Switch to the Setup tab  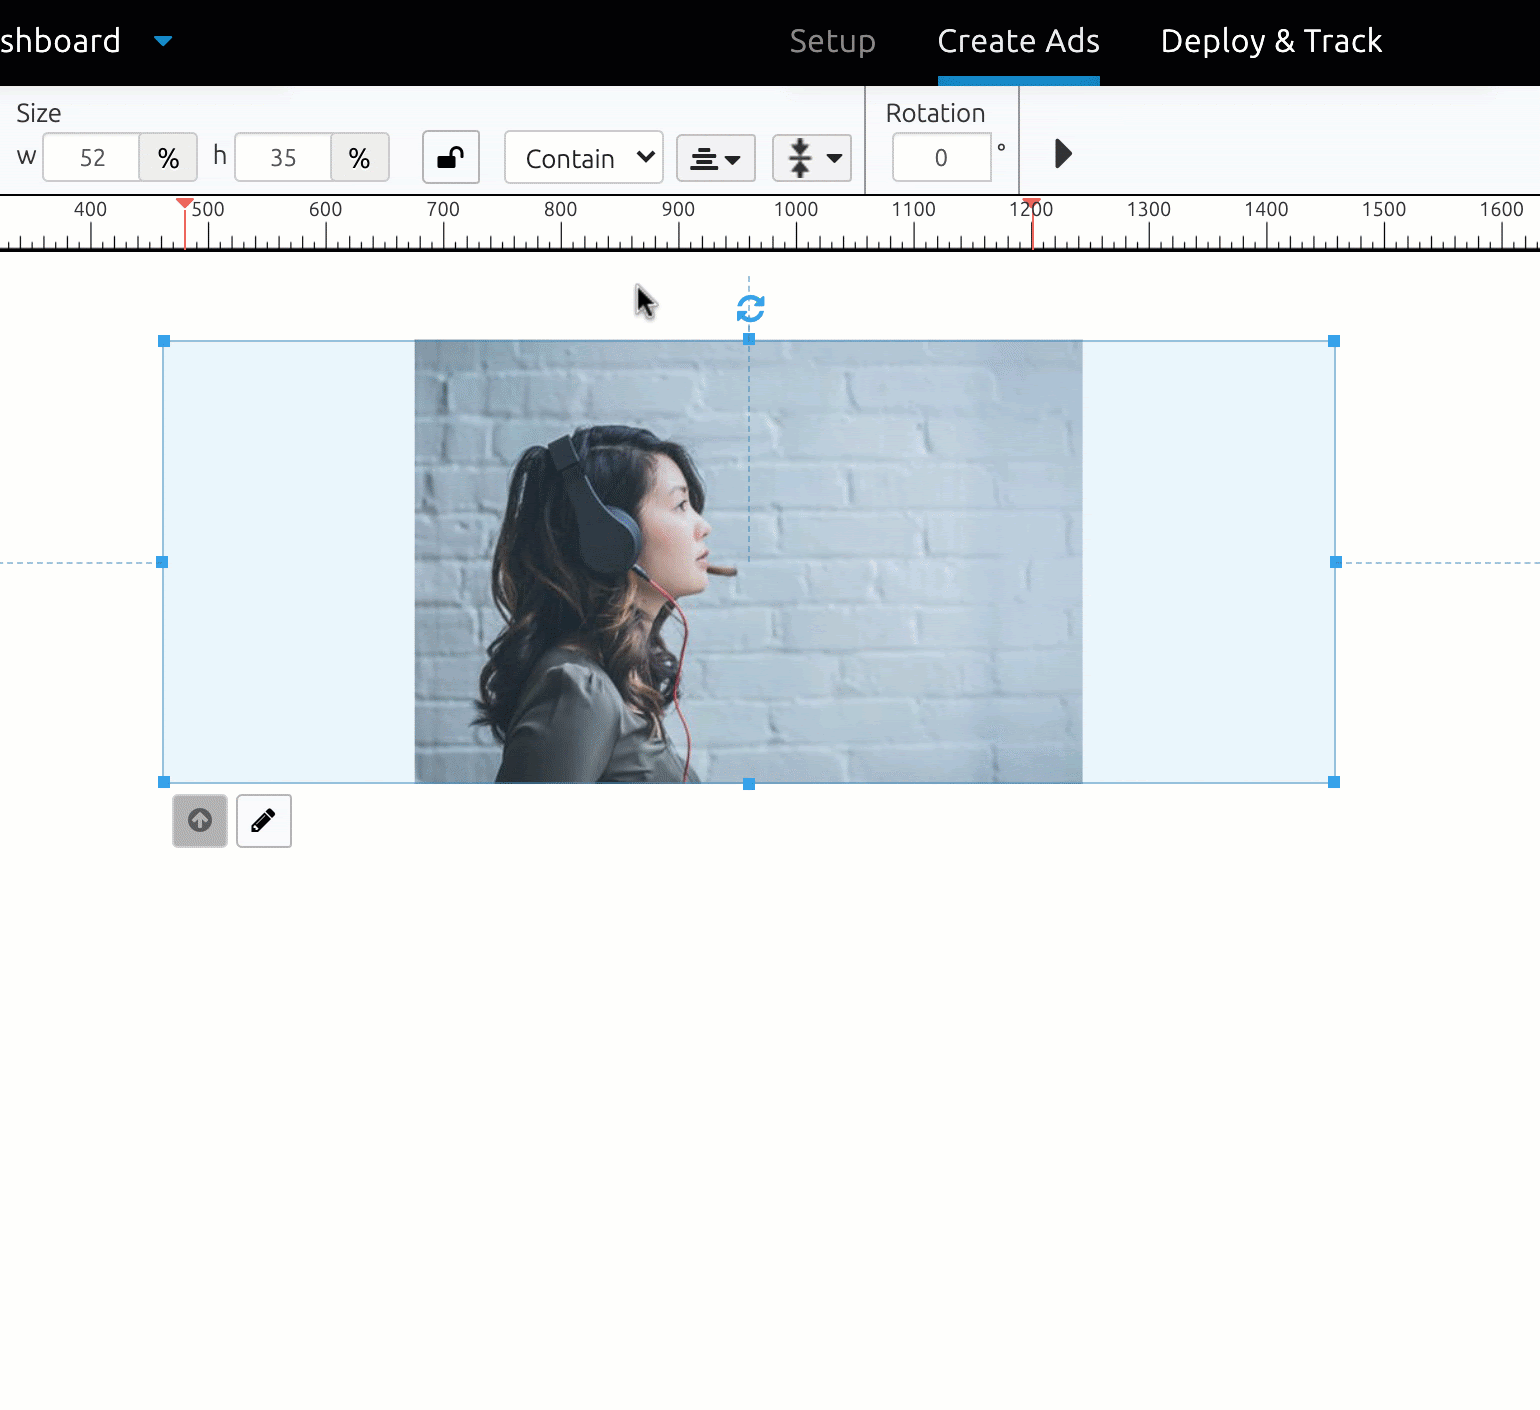pyautogui.click(x=832, y=41)
